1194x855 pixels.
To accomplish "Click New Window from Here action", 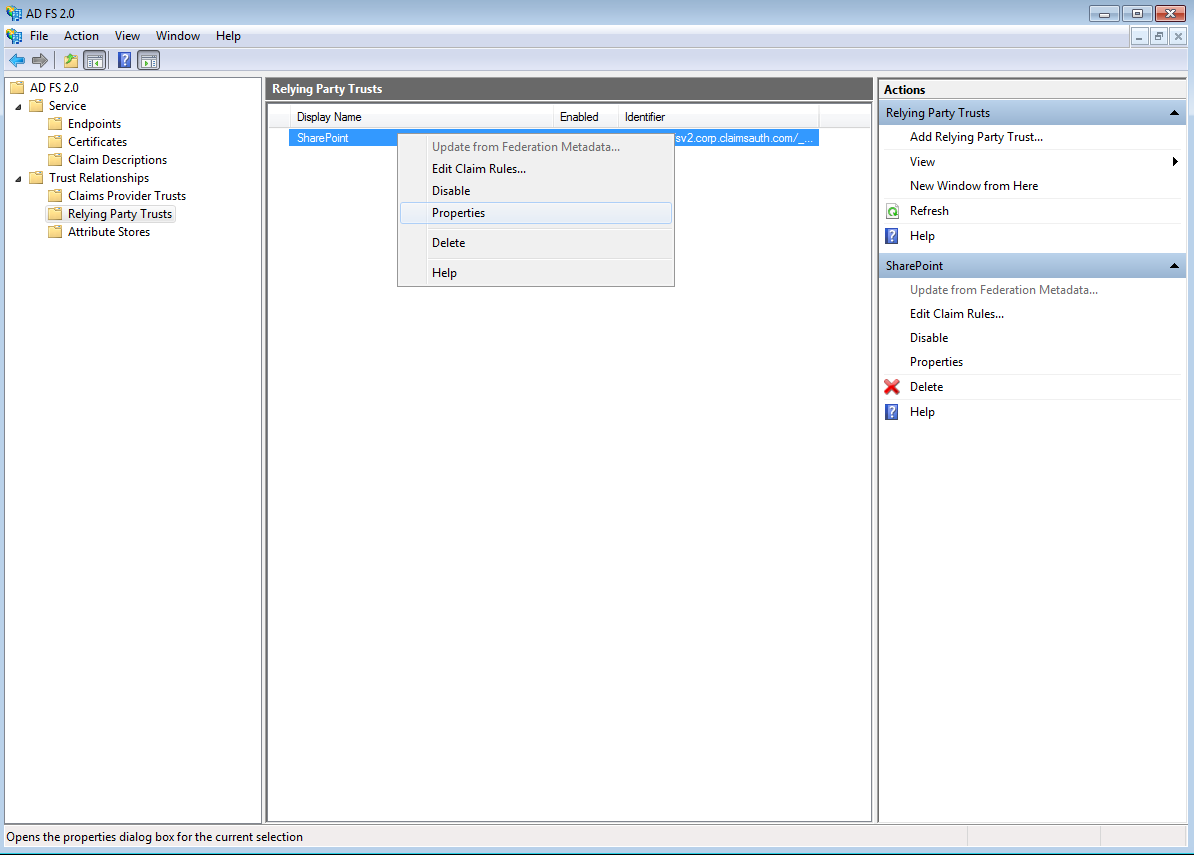I will 974,186.
